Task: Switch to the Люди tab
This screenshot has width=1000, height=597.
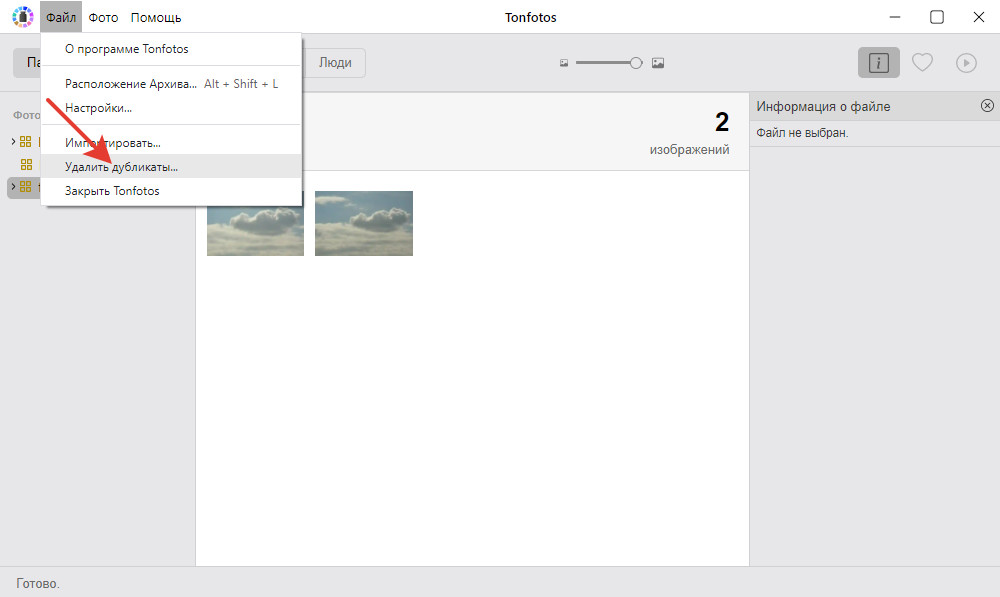Action: [x=335, y=63]
